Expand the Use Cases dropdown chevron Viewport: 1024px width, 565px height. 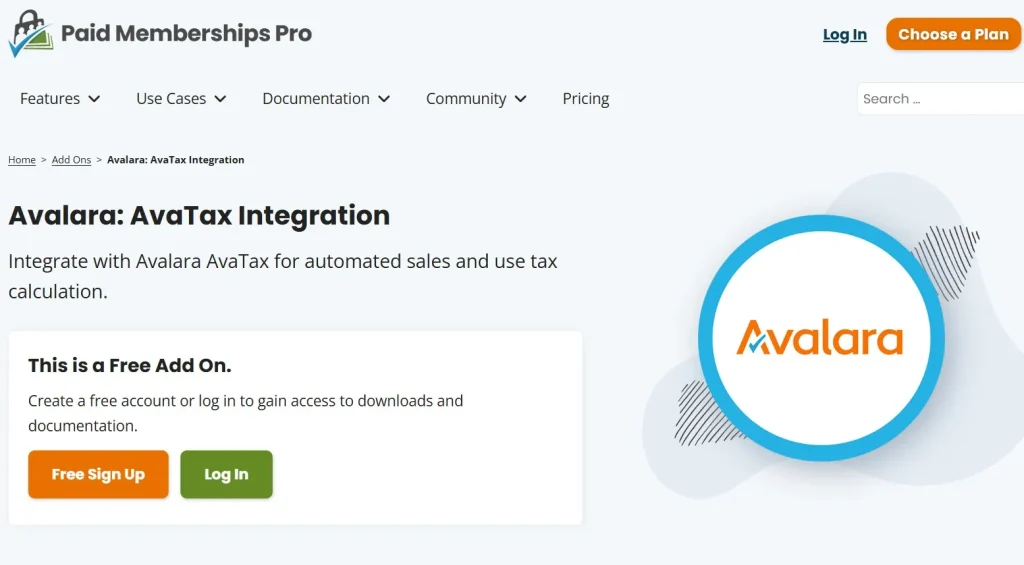pos(221,99)
